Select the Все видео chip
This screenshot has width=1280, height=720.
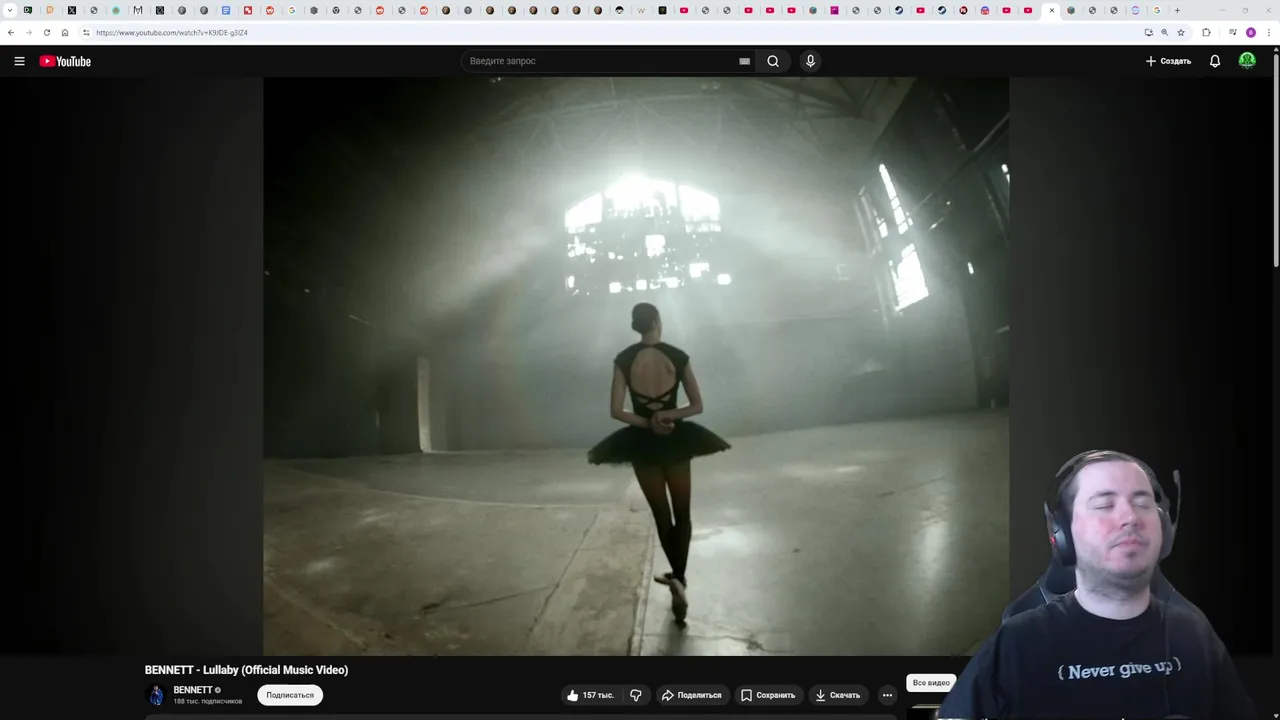[x=931, y=683]
